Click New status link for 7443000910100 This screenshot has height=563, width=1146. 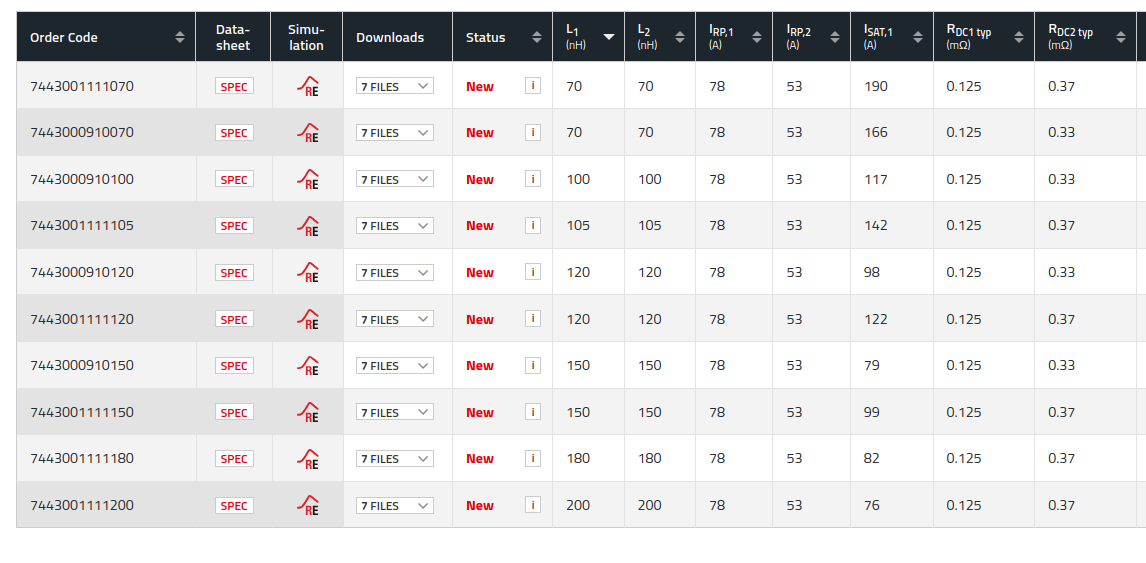pos(479,179)
